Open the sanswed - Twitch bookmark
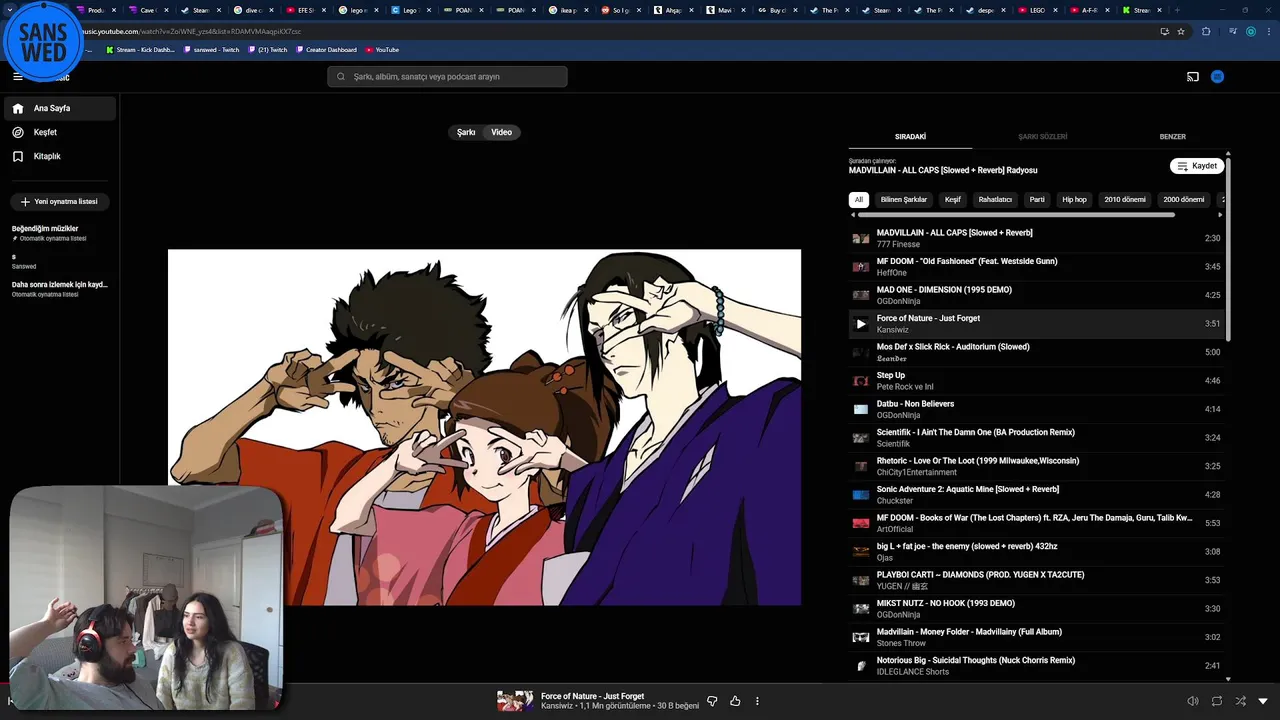Viewport: 1280px width, 720px height. [212, 50]
